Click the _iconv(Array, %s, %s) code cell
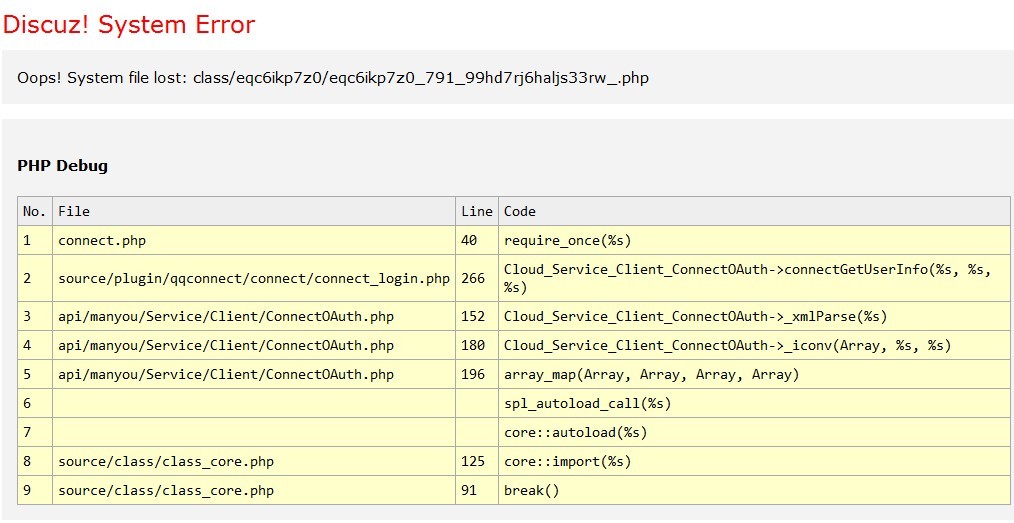1014x523 pixels. (727, 345)
